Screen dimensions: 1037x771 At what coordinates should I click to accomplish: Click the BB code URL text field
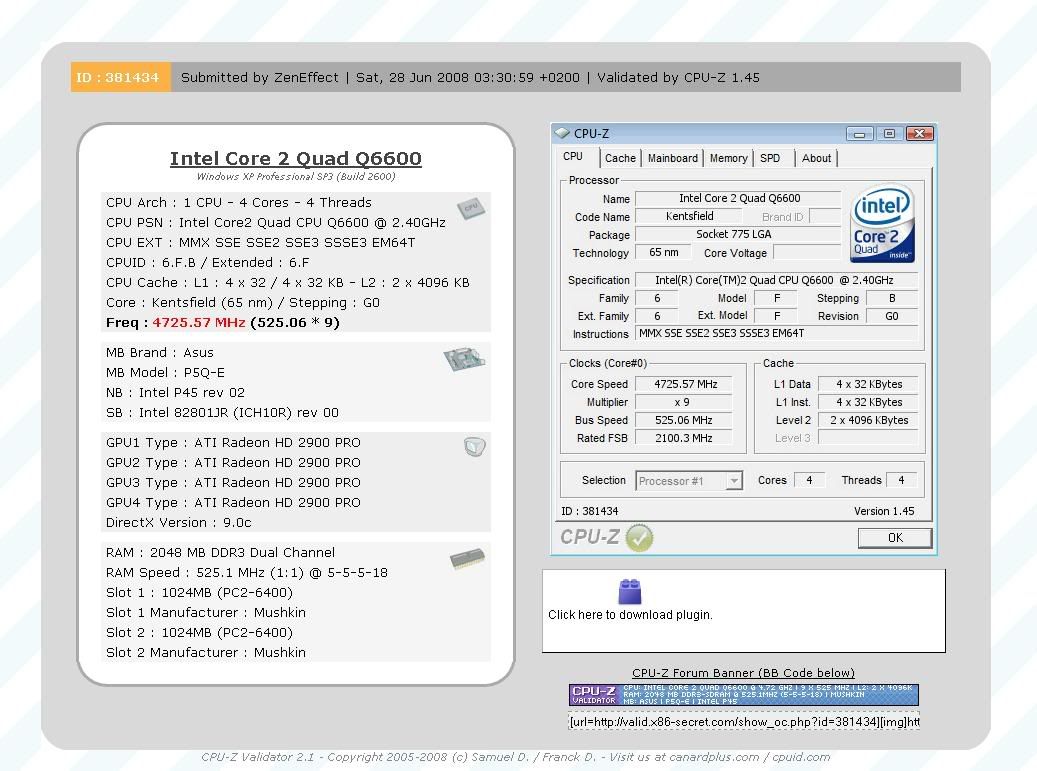(x=744, y=722)
